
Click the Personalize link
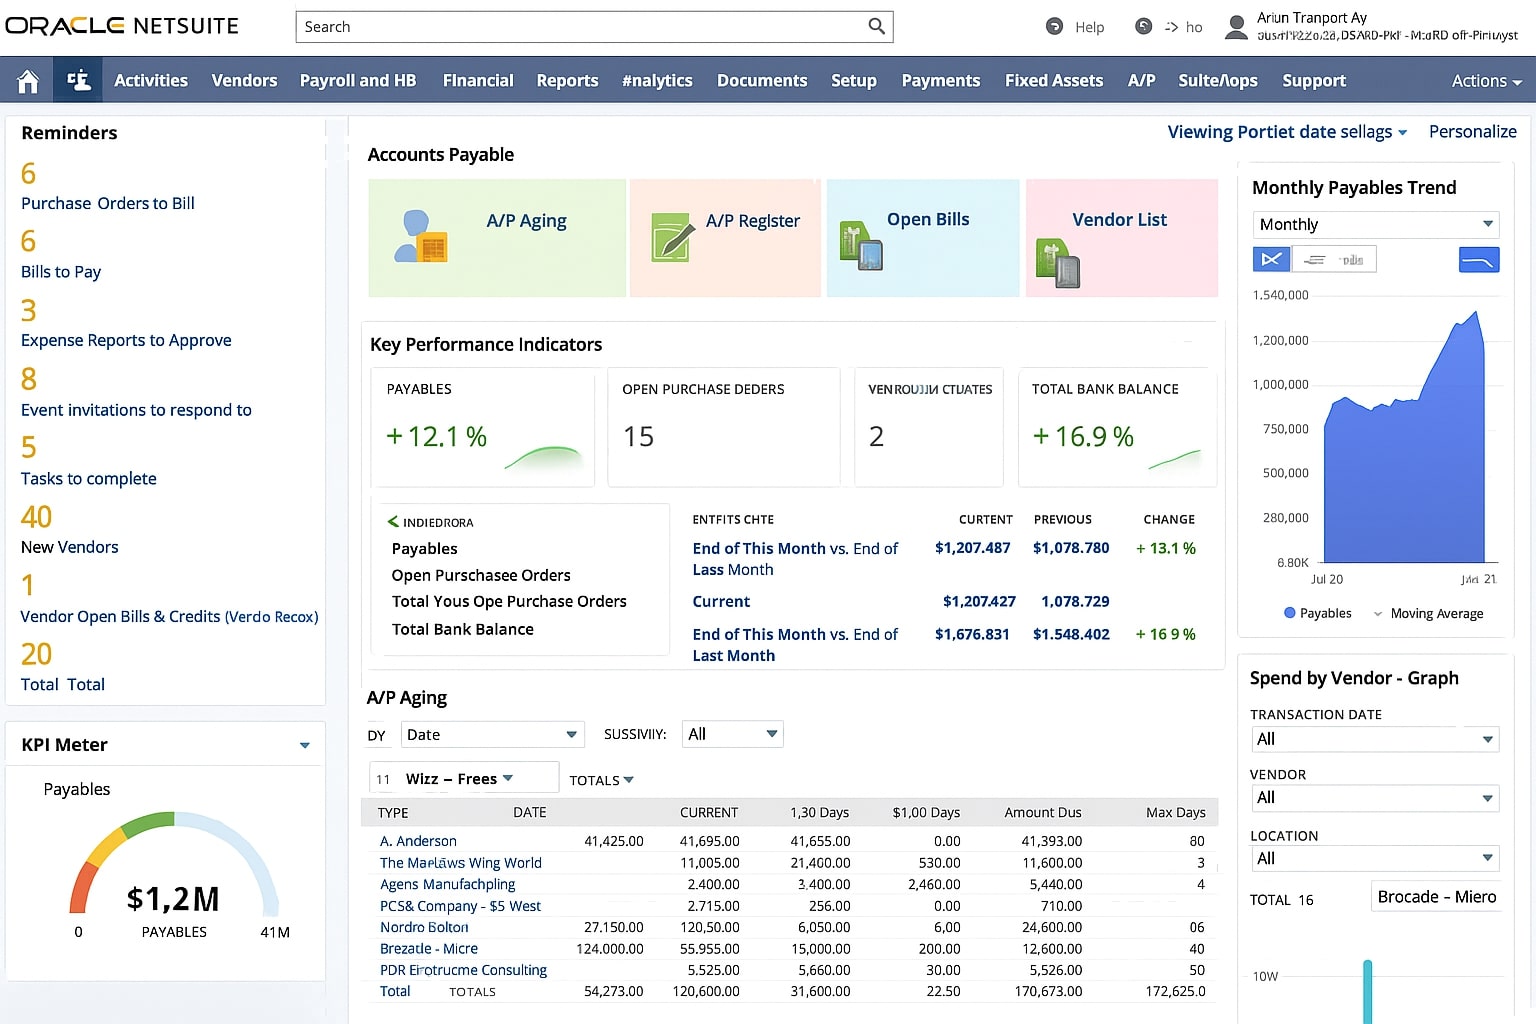point(1472,132)
